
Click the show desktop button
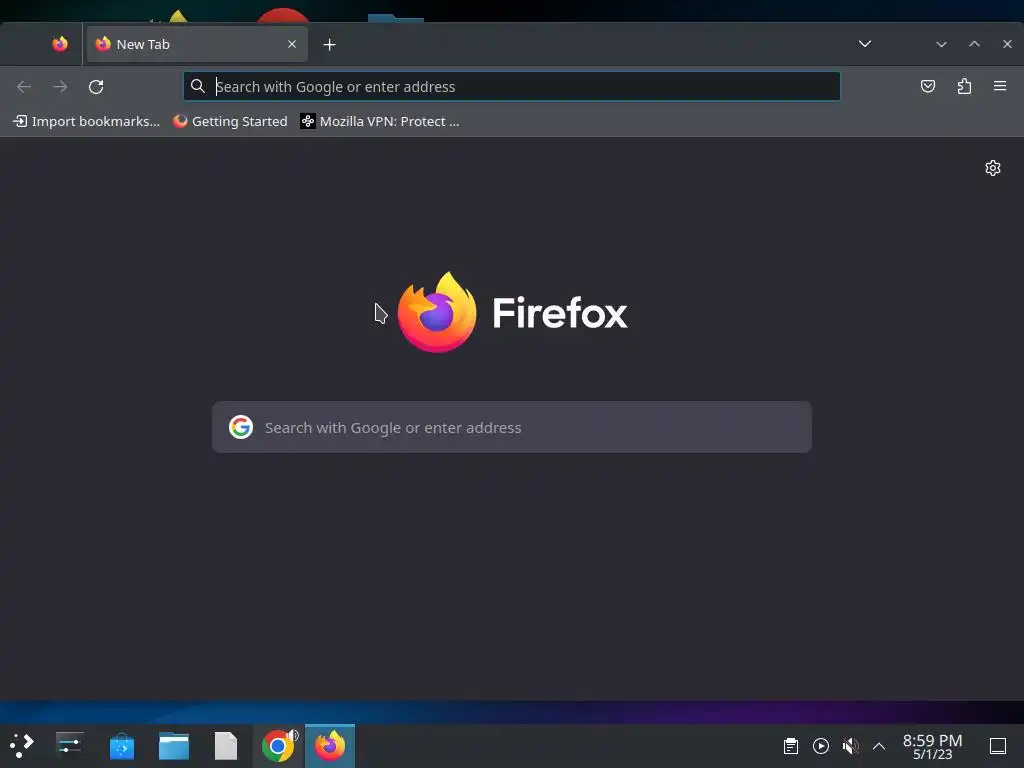click(x=998, y=746)
